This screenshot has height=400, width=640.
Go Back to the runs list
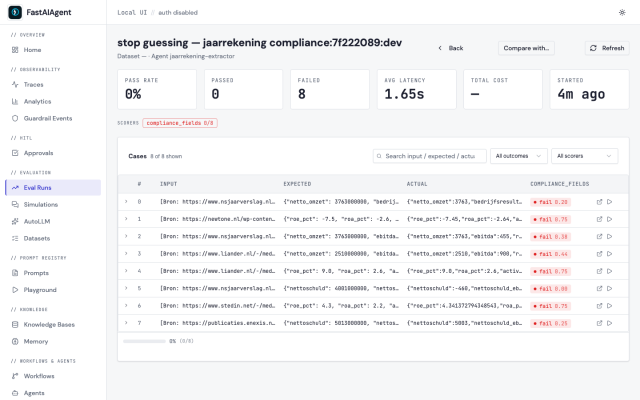(x=451, y=48)
